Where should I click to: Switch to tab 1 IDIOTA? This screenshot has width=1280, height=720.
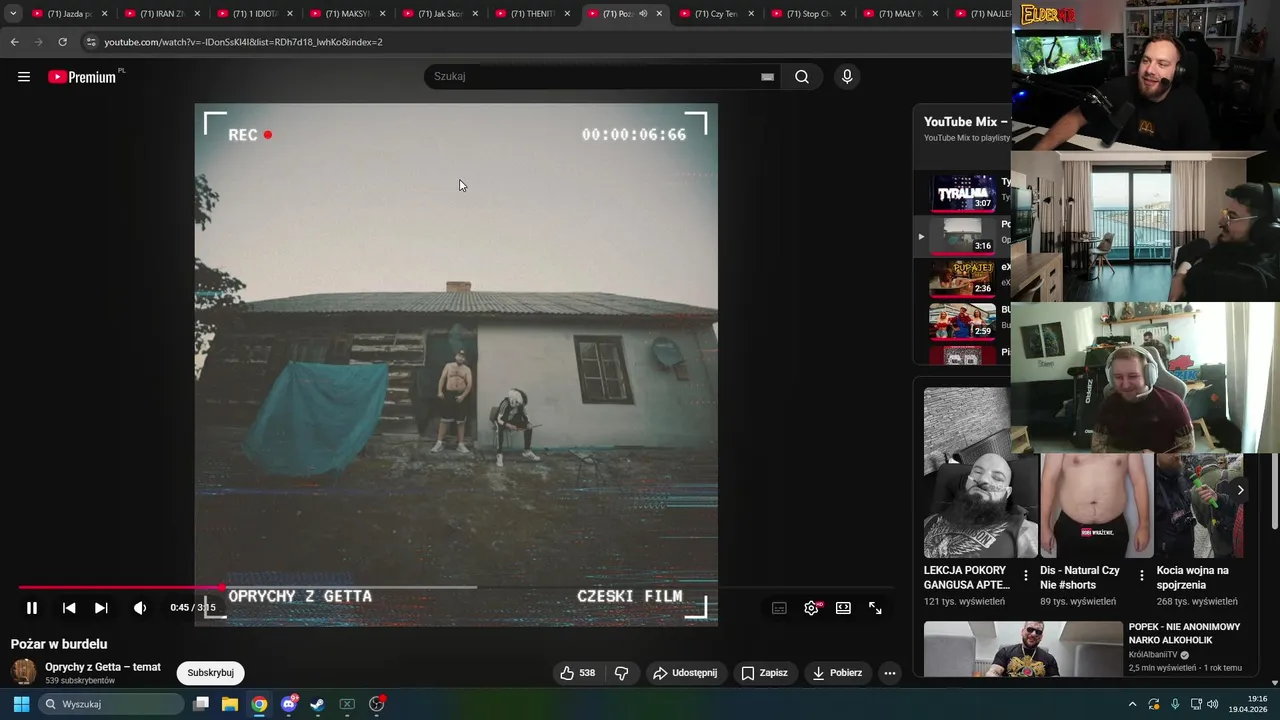(x=254, y=14)
